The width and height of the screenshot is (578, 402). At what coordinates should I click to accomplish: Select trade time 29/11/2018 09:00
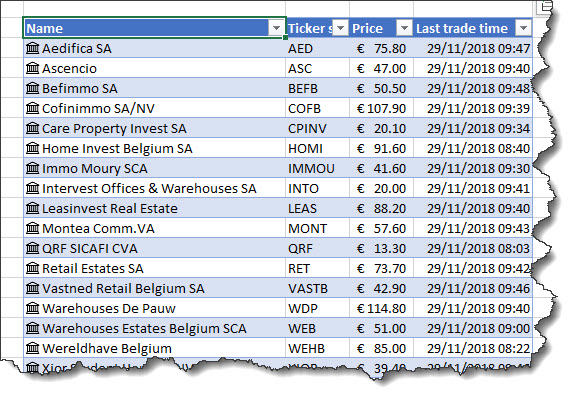tap(473, 328)
